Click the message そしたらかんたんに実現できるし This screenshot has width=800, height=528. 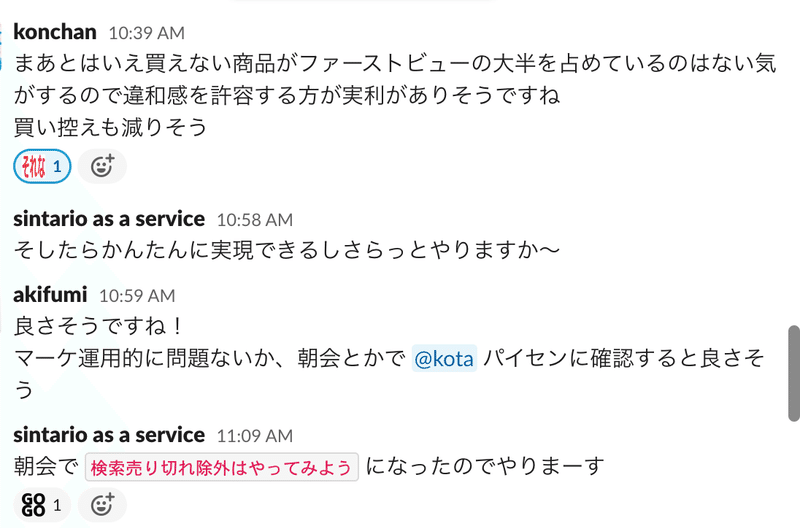pos(286,250)
